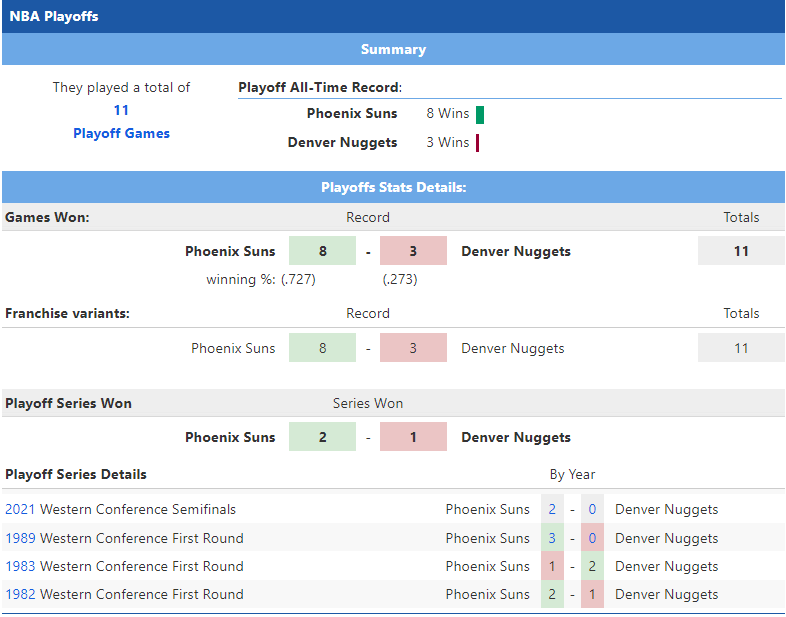This screenshot has width=786, height=617.
Task: Click the Games Won totals box showing 11
Action: tap(741, 251)
